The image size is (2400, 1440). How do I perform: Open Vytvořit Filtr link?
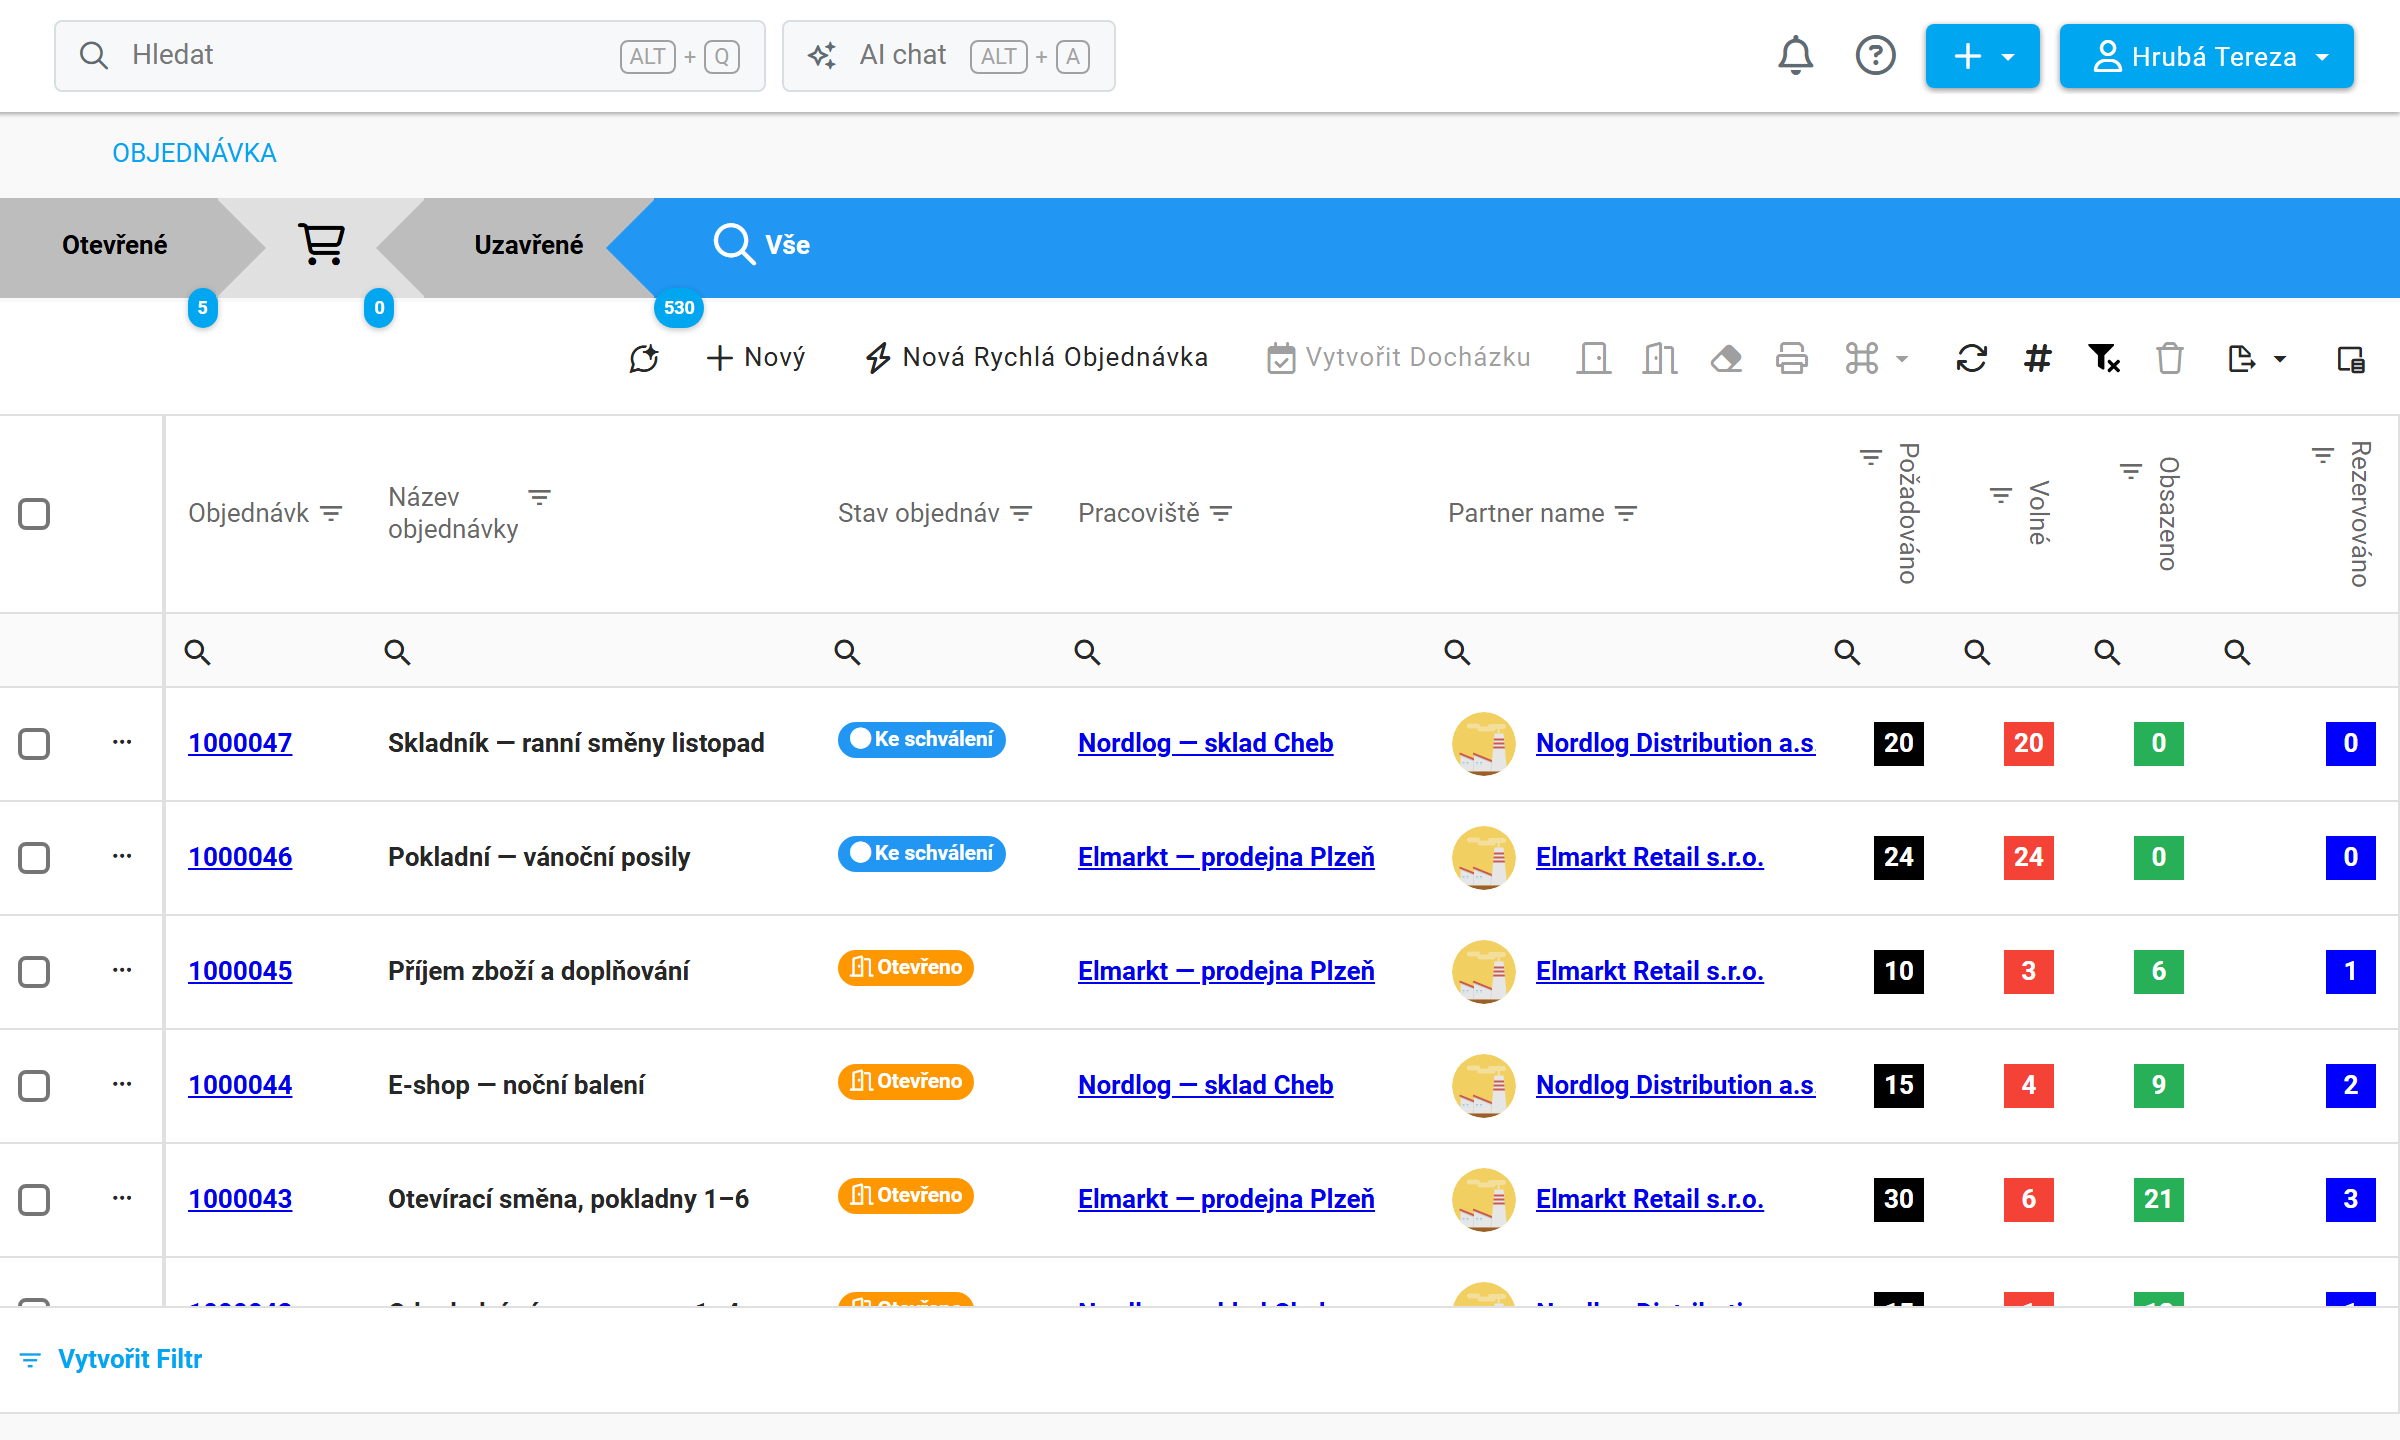[111, 1359]
